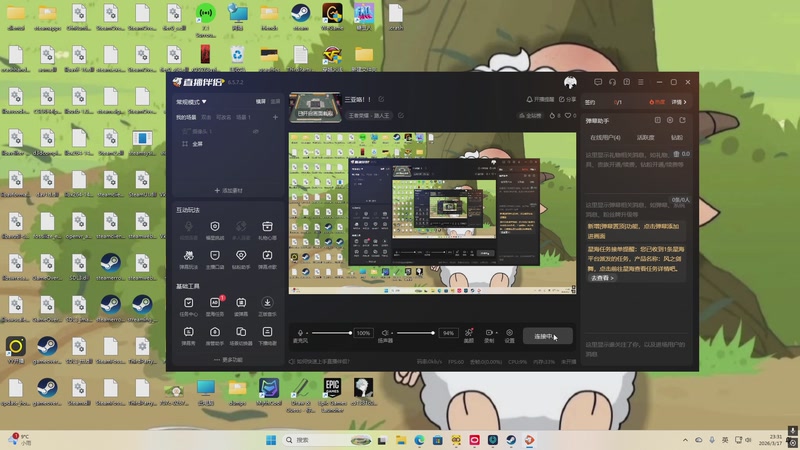Viewport: 800px width, 450px height.
Task: Open the 场景切换器 scene switcher icon
Action: [x=241, y=336]
